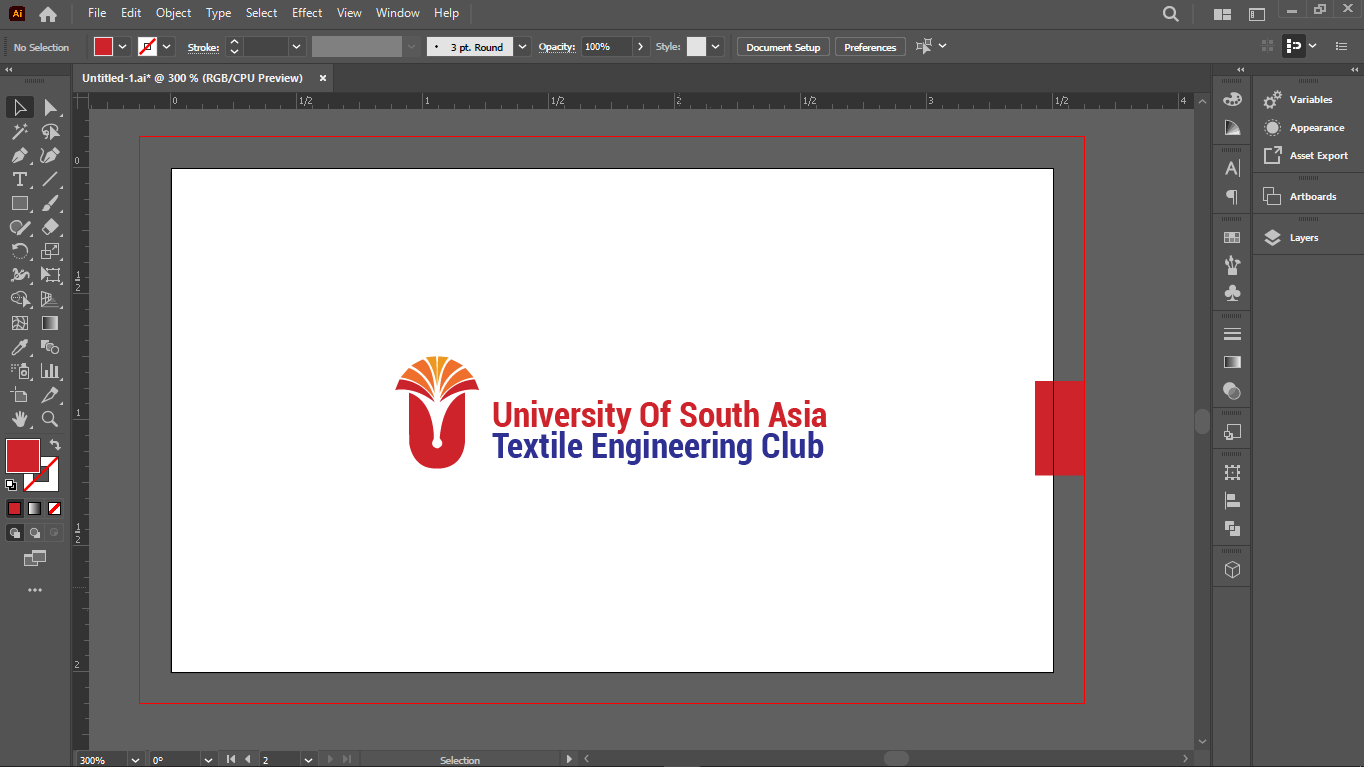Select the Magic Wand tool

pyautogui.click(x=19, y=131)
